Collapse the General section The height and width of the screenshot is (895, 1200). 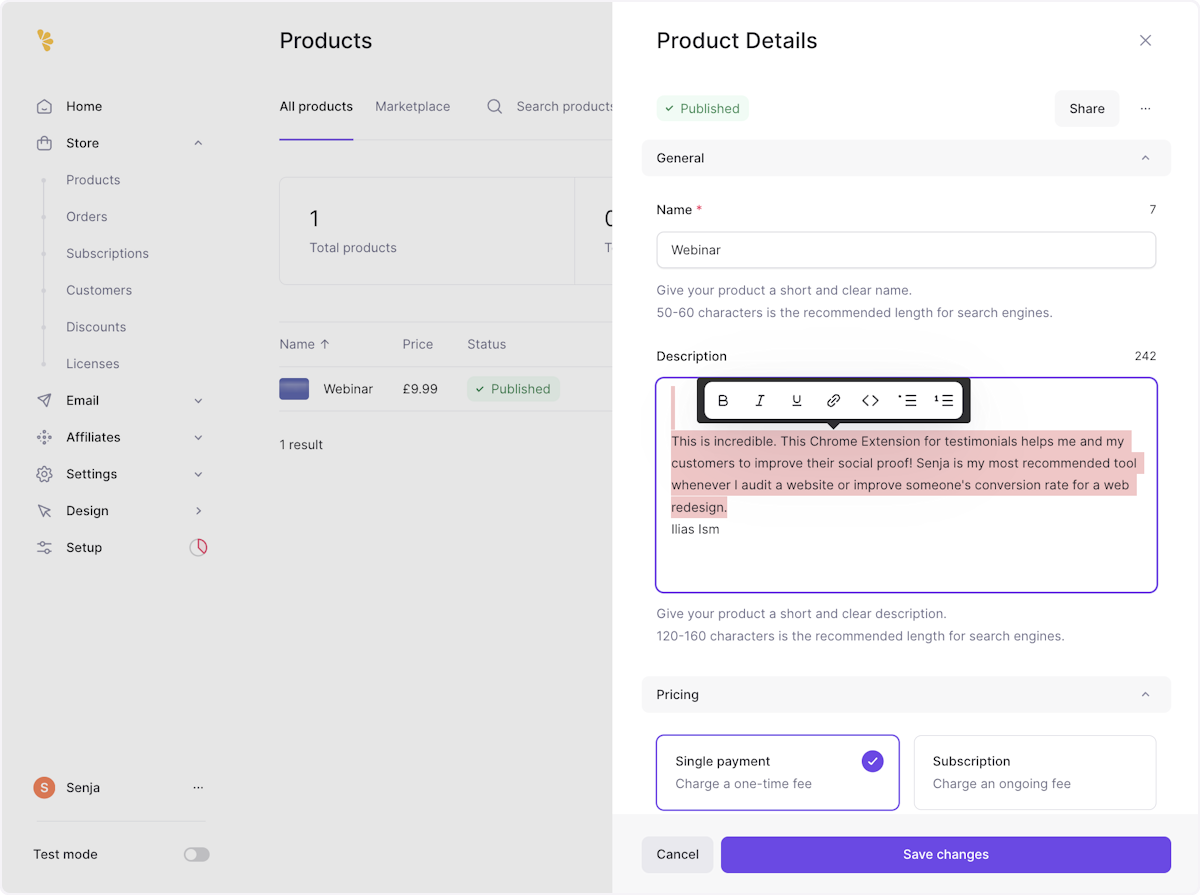tap(1145, 158)
